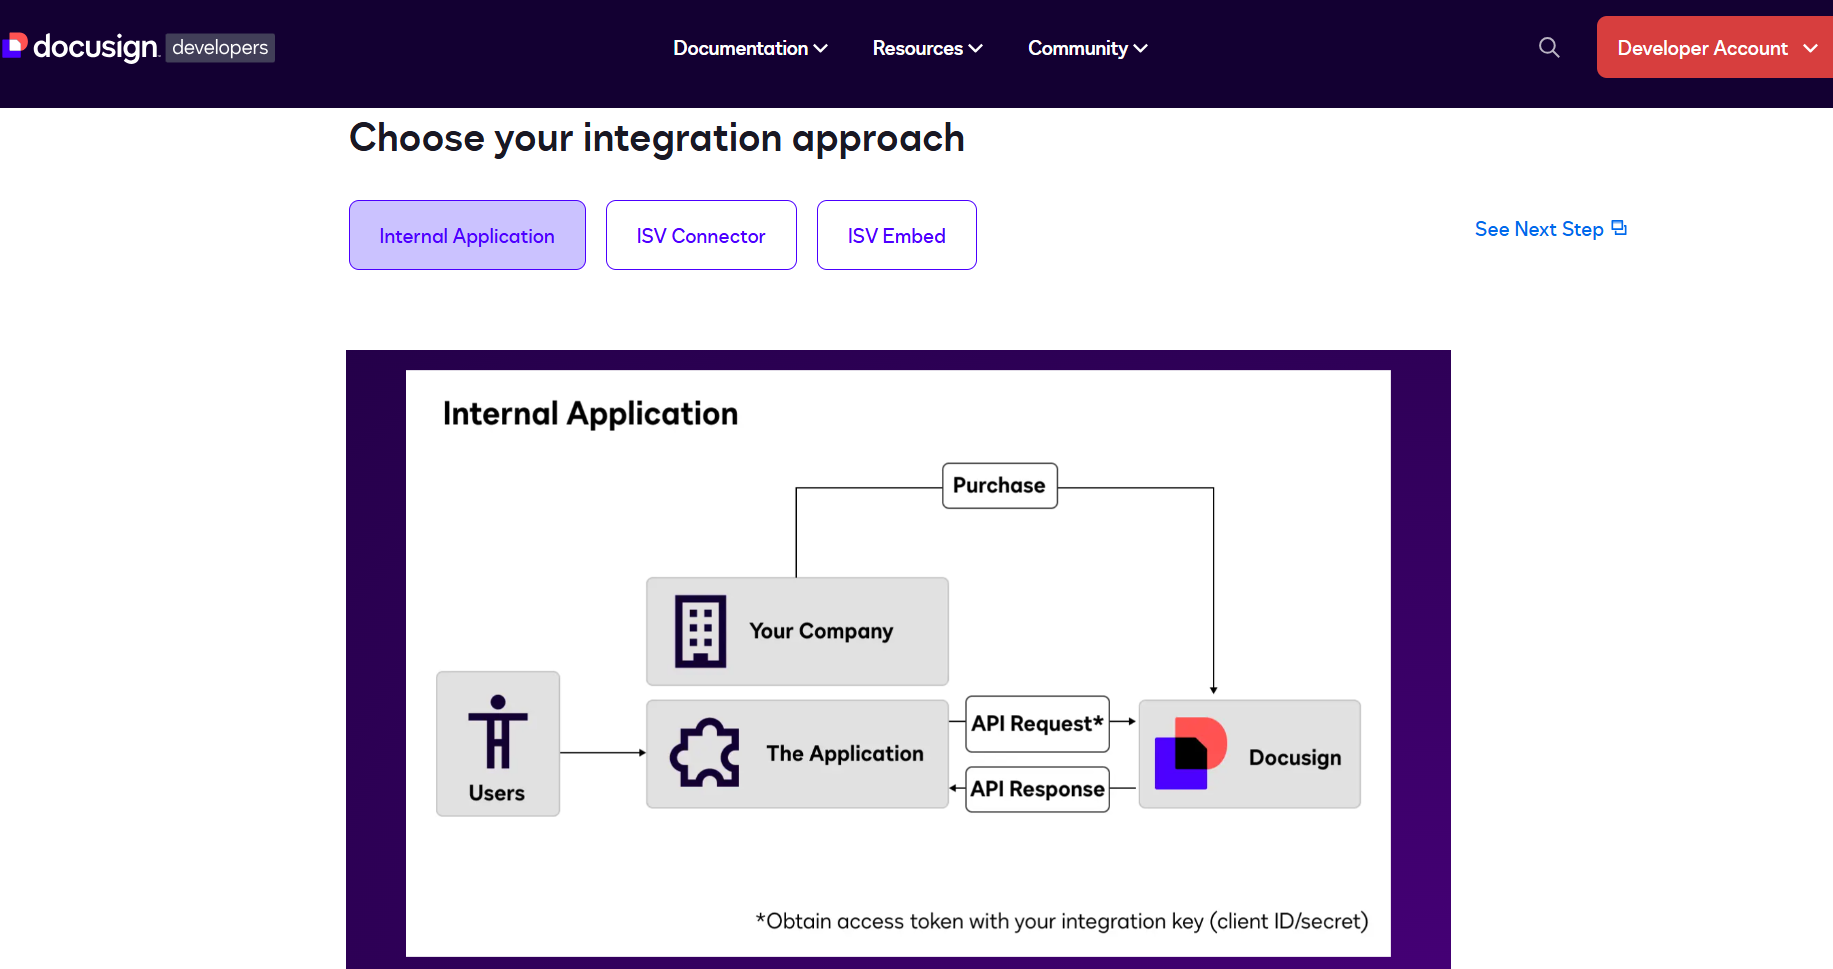Select the Internal Application tab
This screenshot has height=969, width=1833.
point(467,235)
